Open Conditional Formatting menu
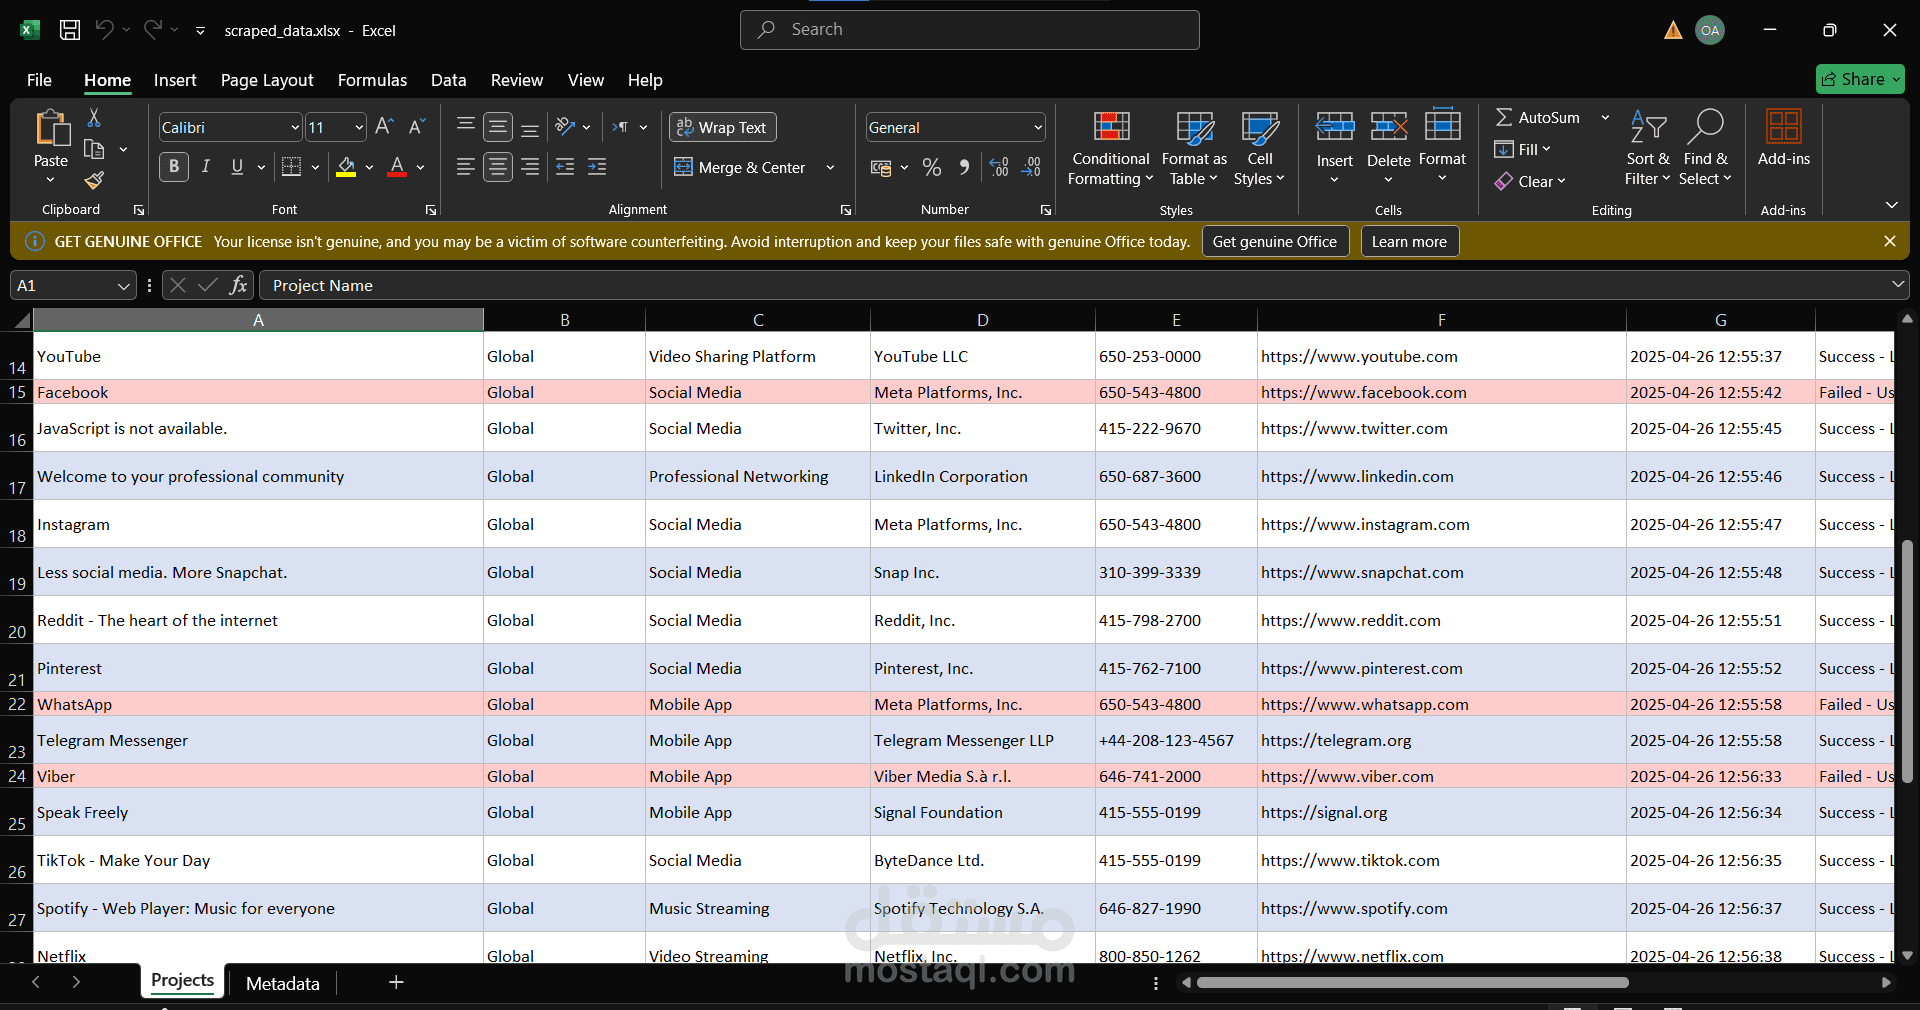Viewport: 1920px width, 1010px height. [x=1111, y=149]
